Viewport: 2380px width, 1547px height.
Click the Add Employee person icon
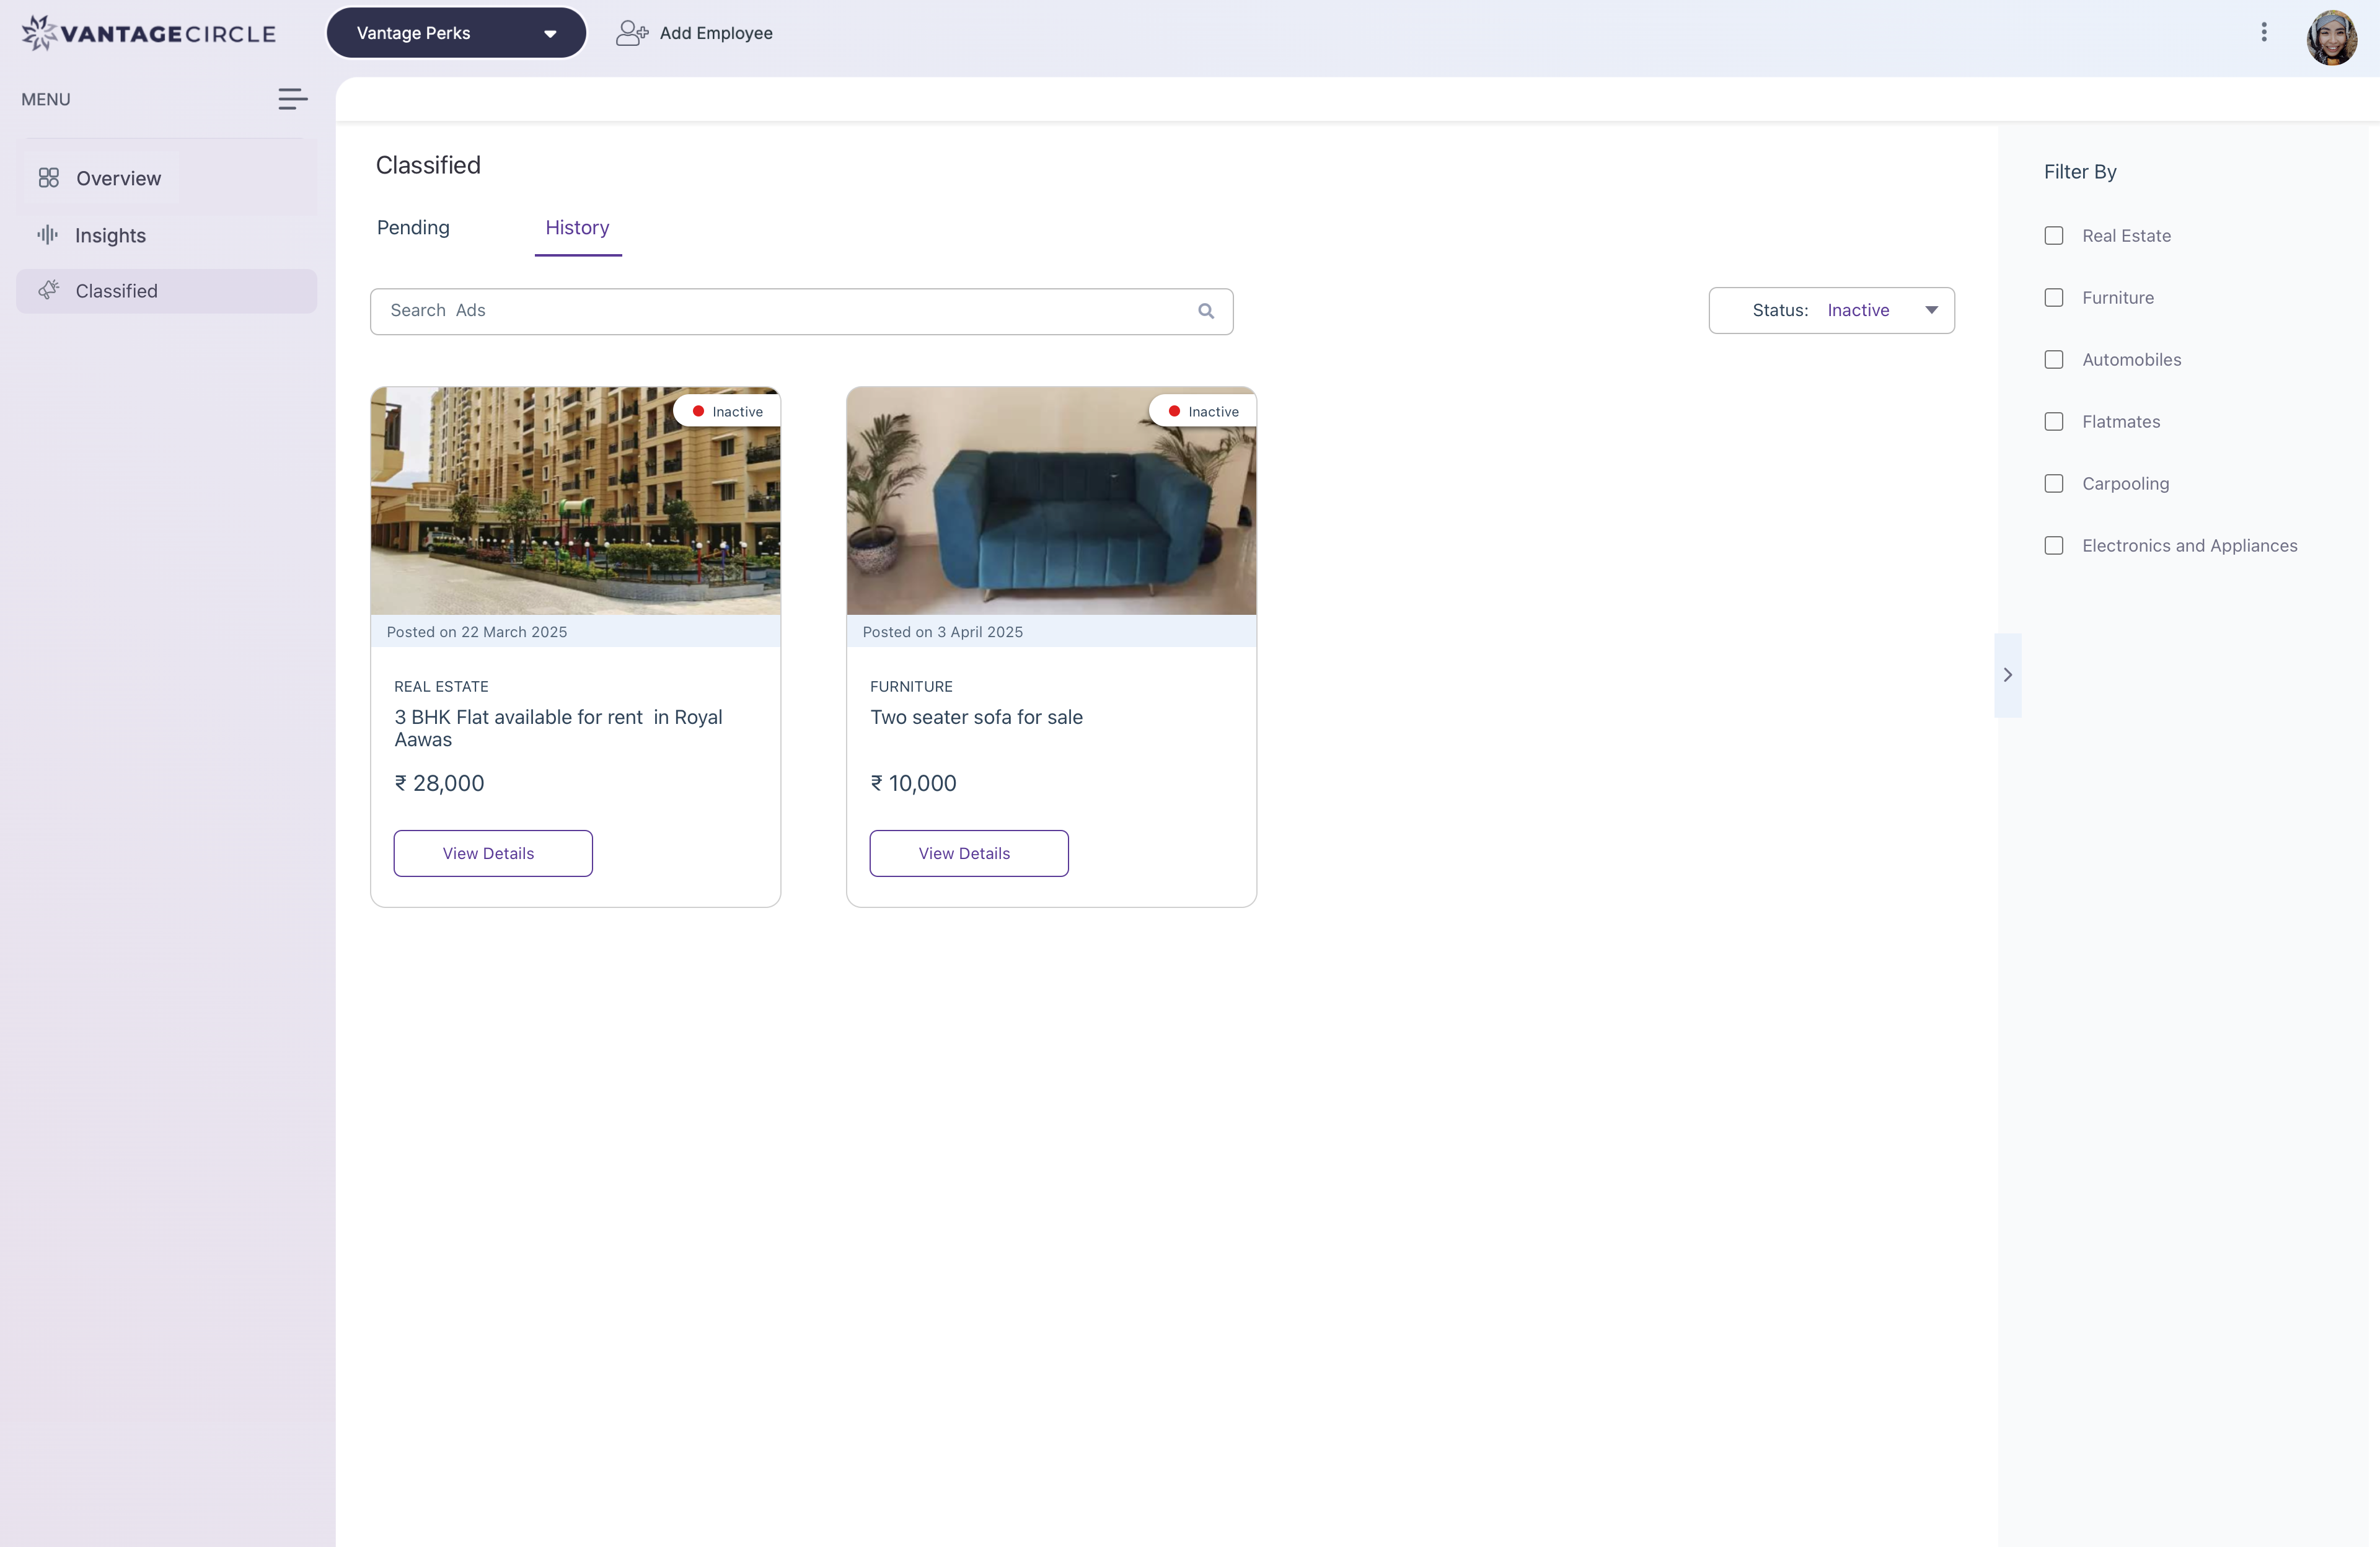tap(631, 33)
